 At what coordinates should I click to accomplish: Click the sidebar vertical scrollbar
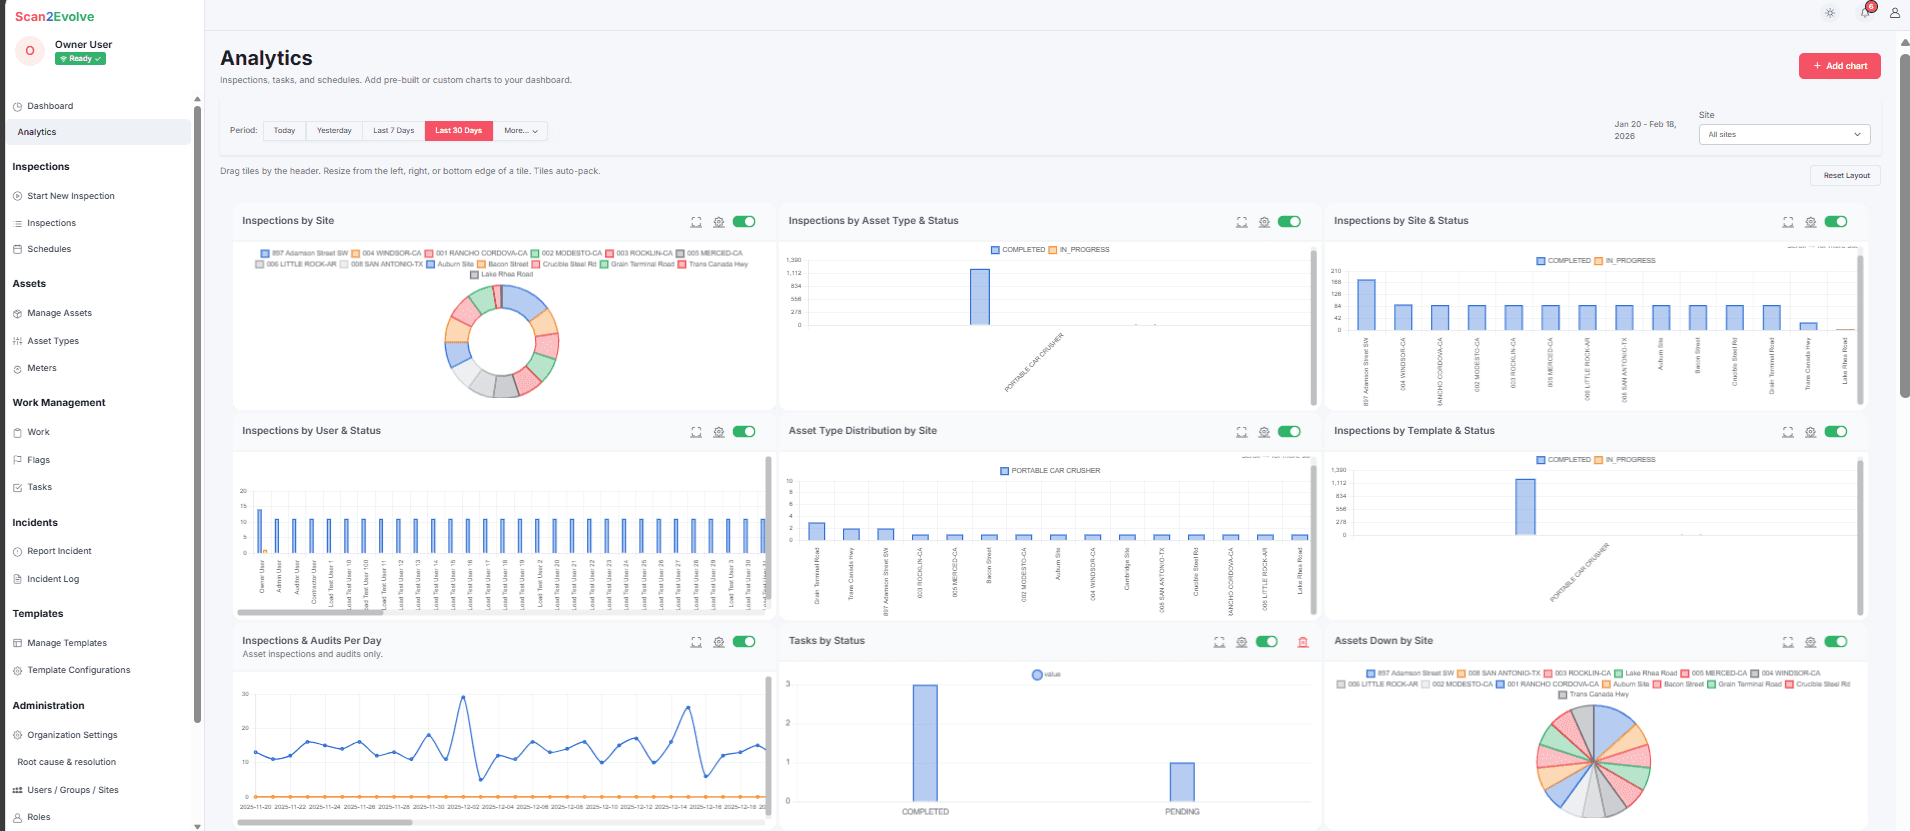197,412
